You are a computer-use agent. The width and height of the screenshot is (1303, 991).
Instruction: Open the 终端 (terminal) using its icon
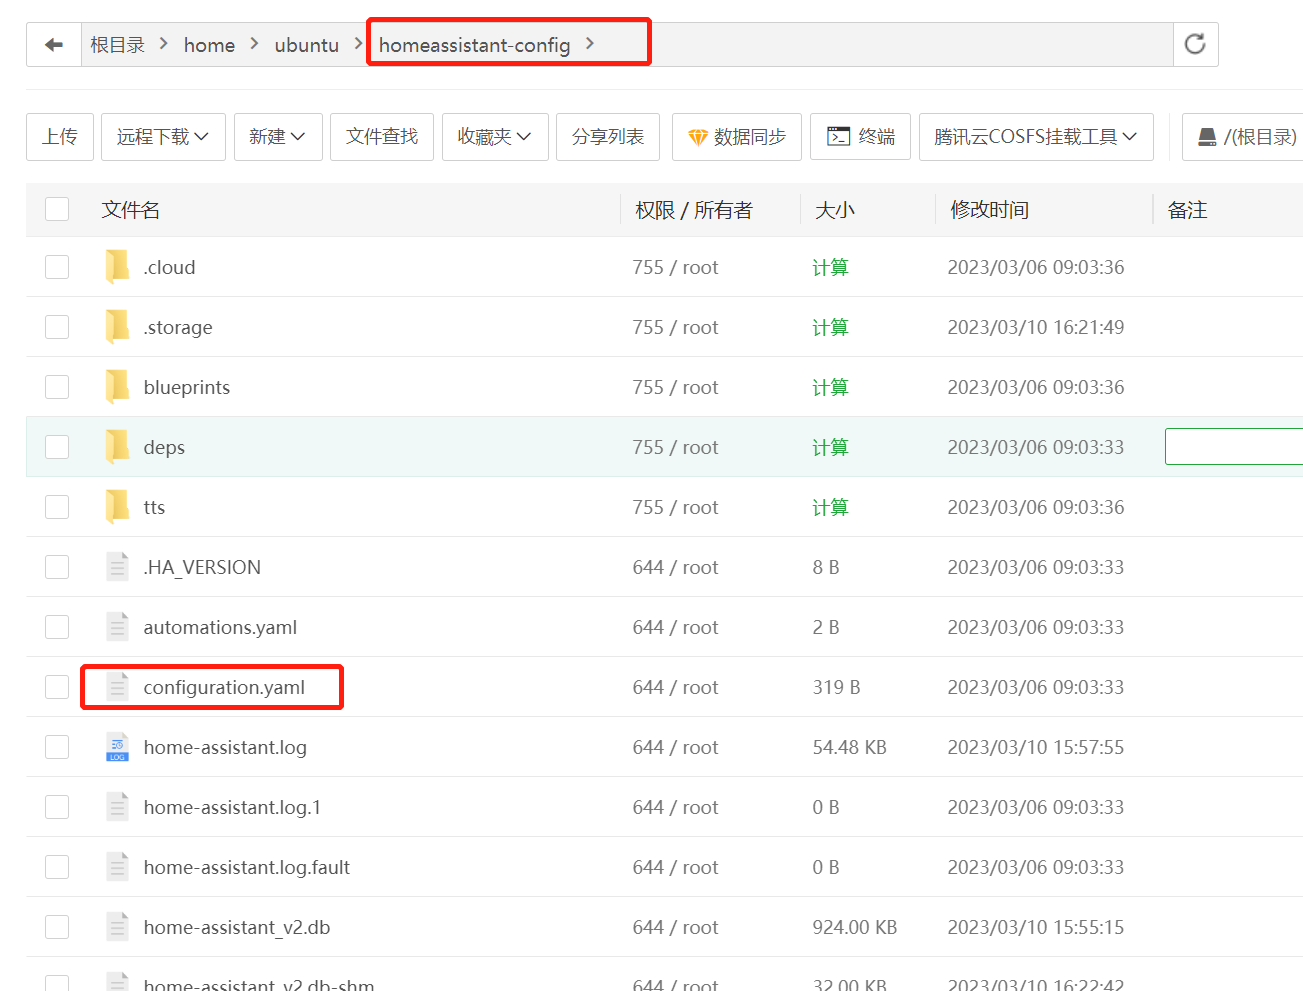coord(839,137)
